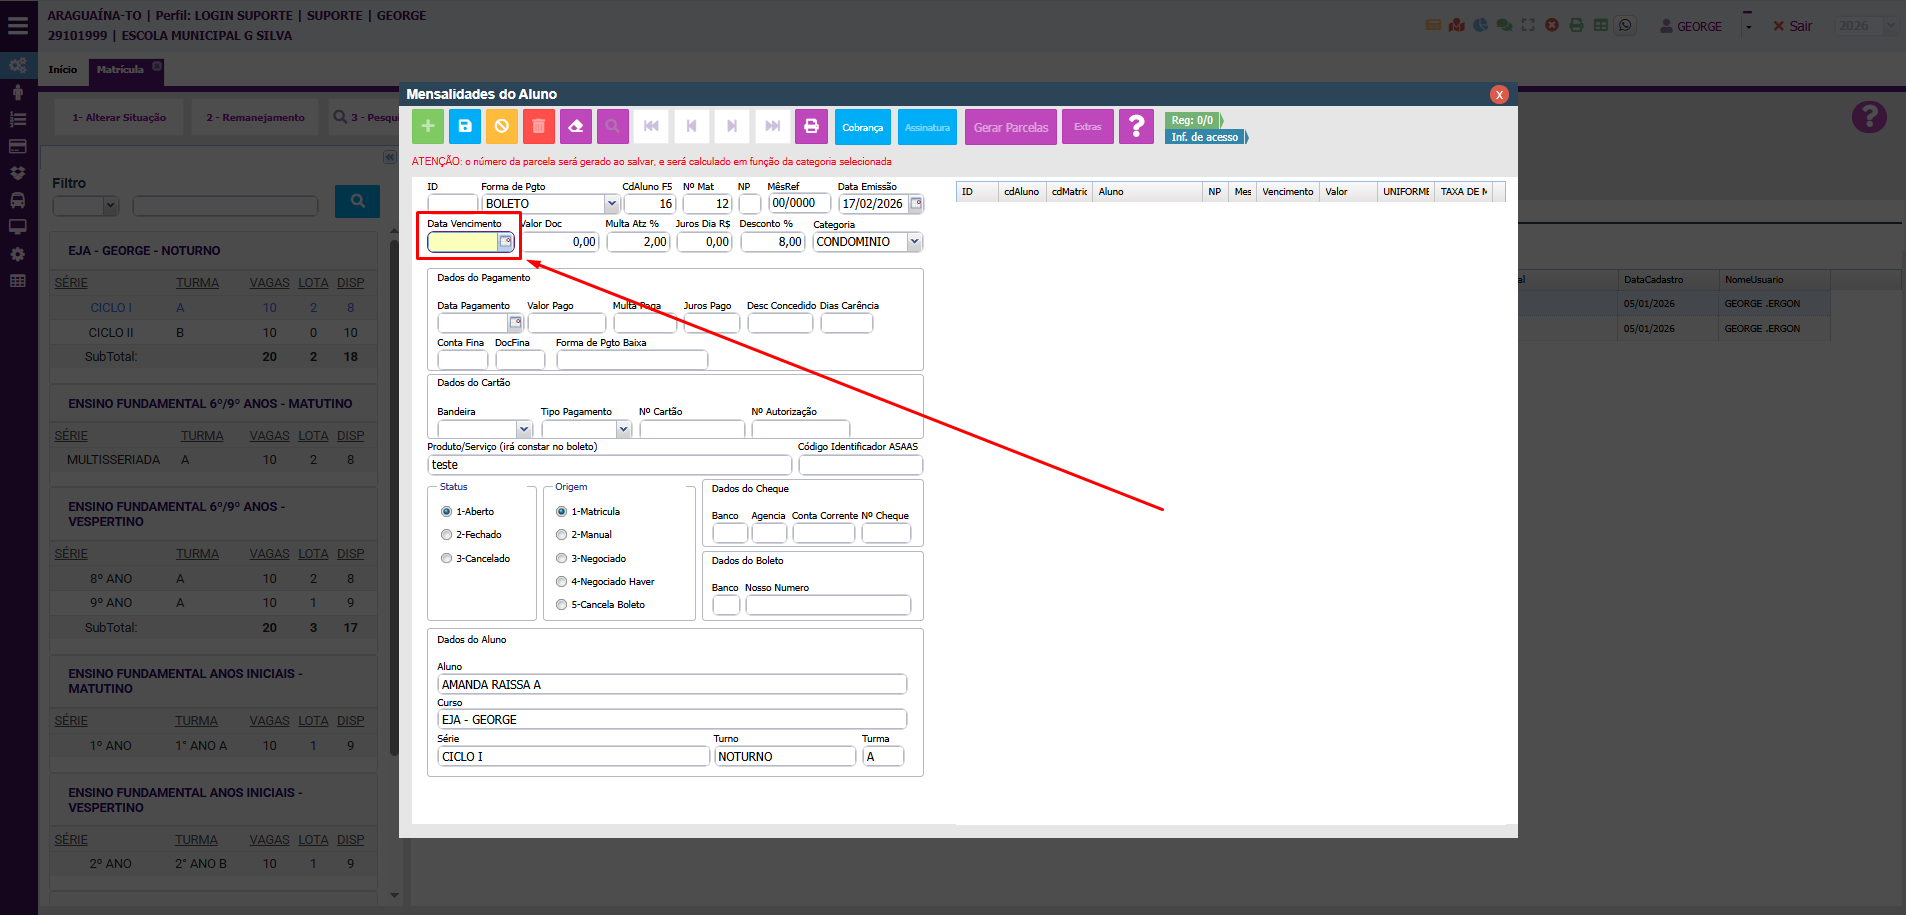Viewport: 1906px width, 915px height.
Task: Click the eraser clear icon
Action: click(x=575, y=127)
